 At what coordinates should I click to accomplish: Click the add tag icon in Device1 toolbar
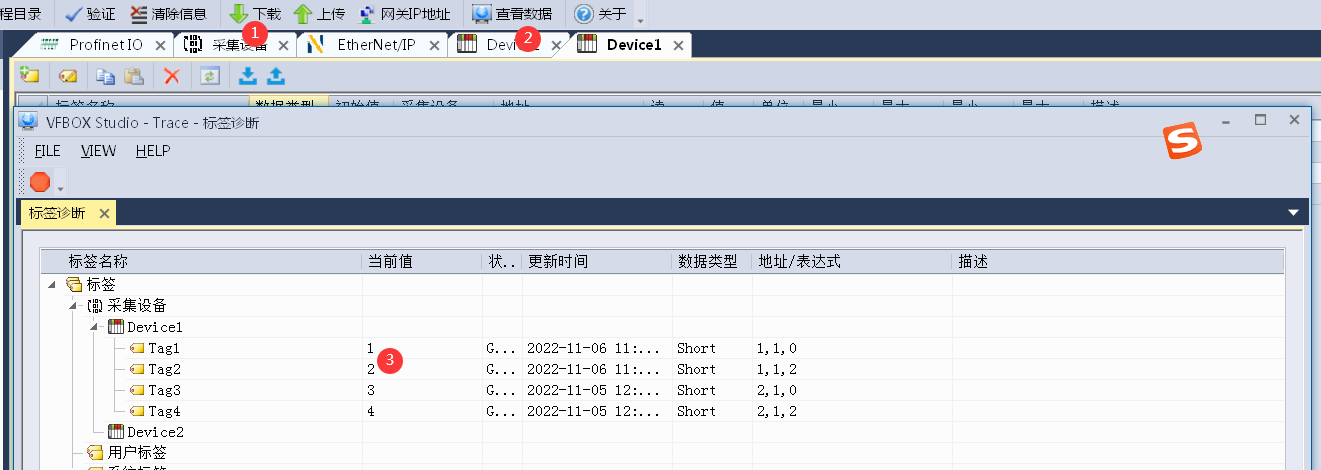(x=68, y=75)
